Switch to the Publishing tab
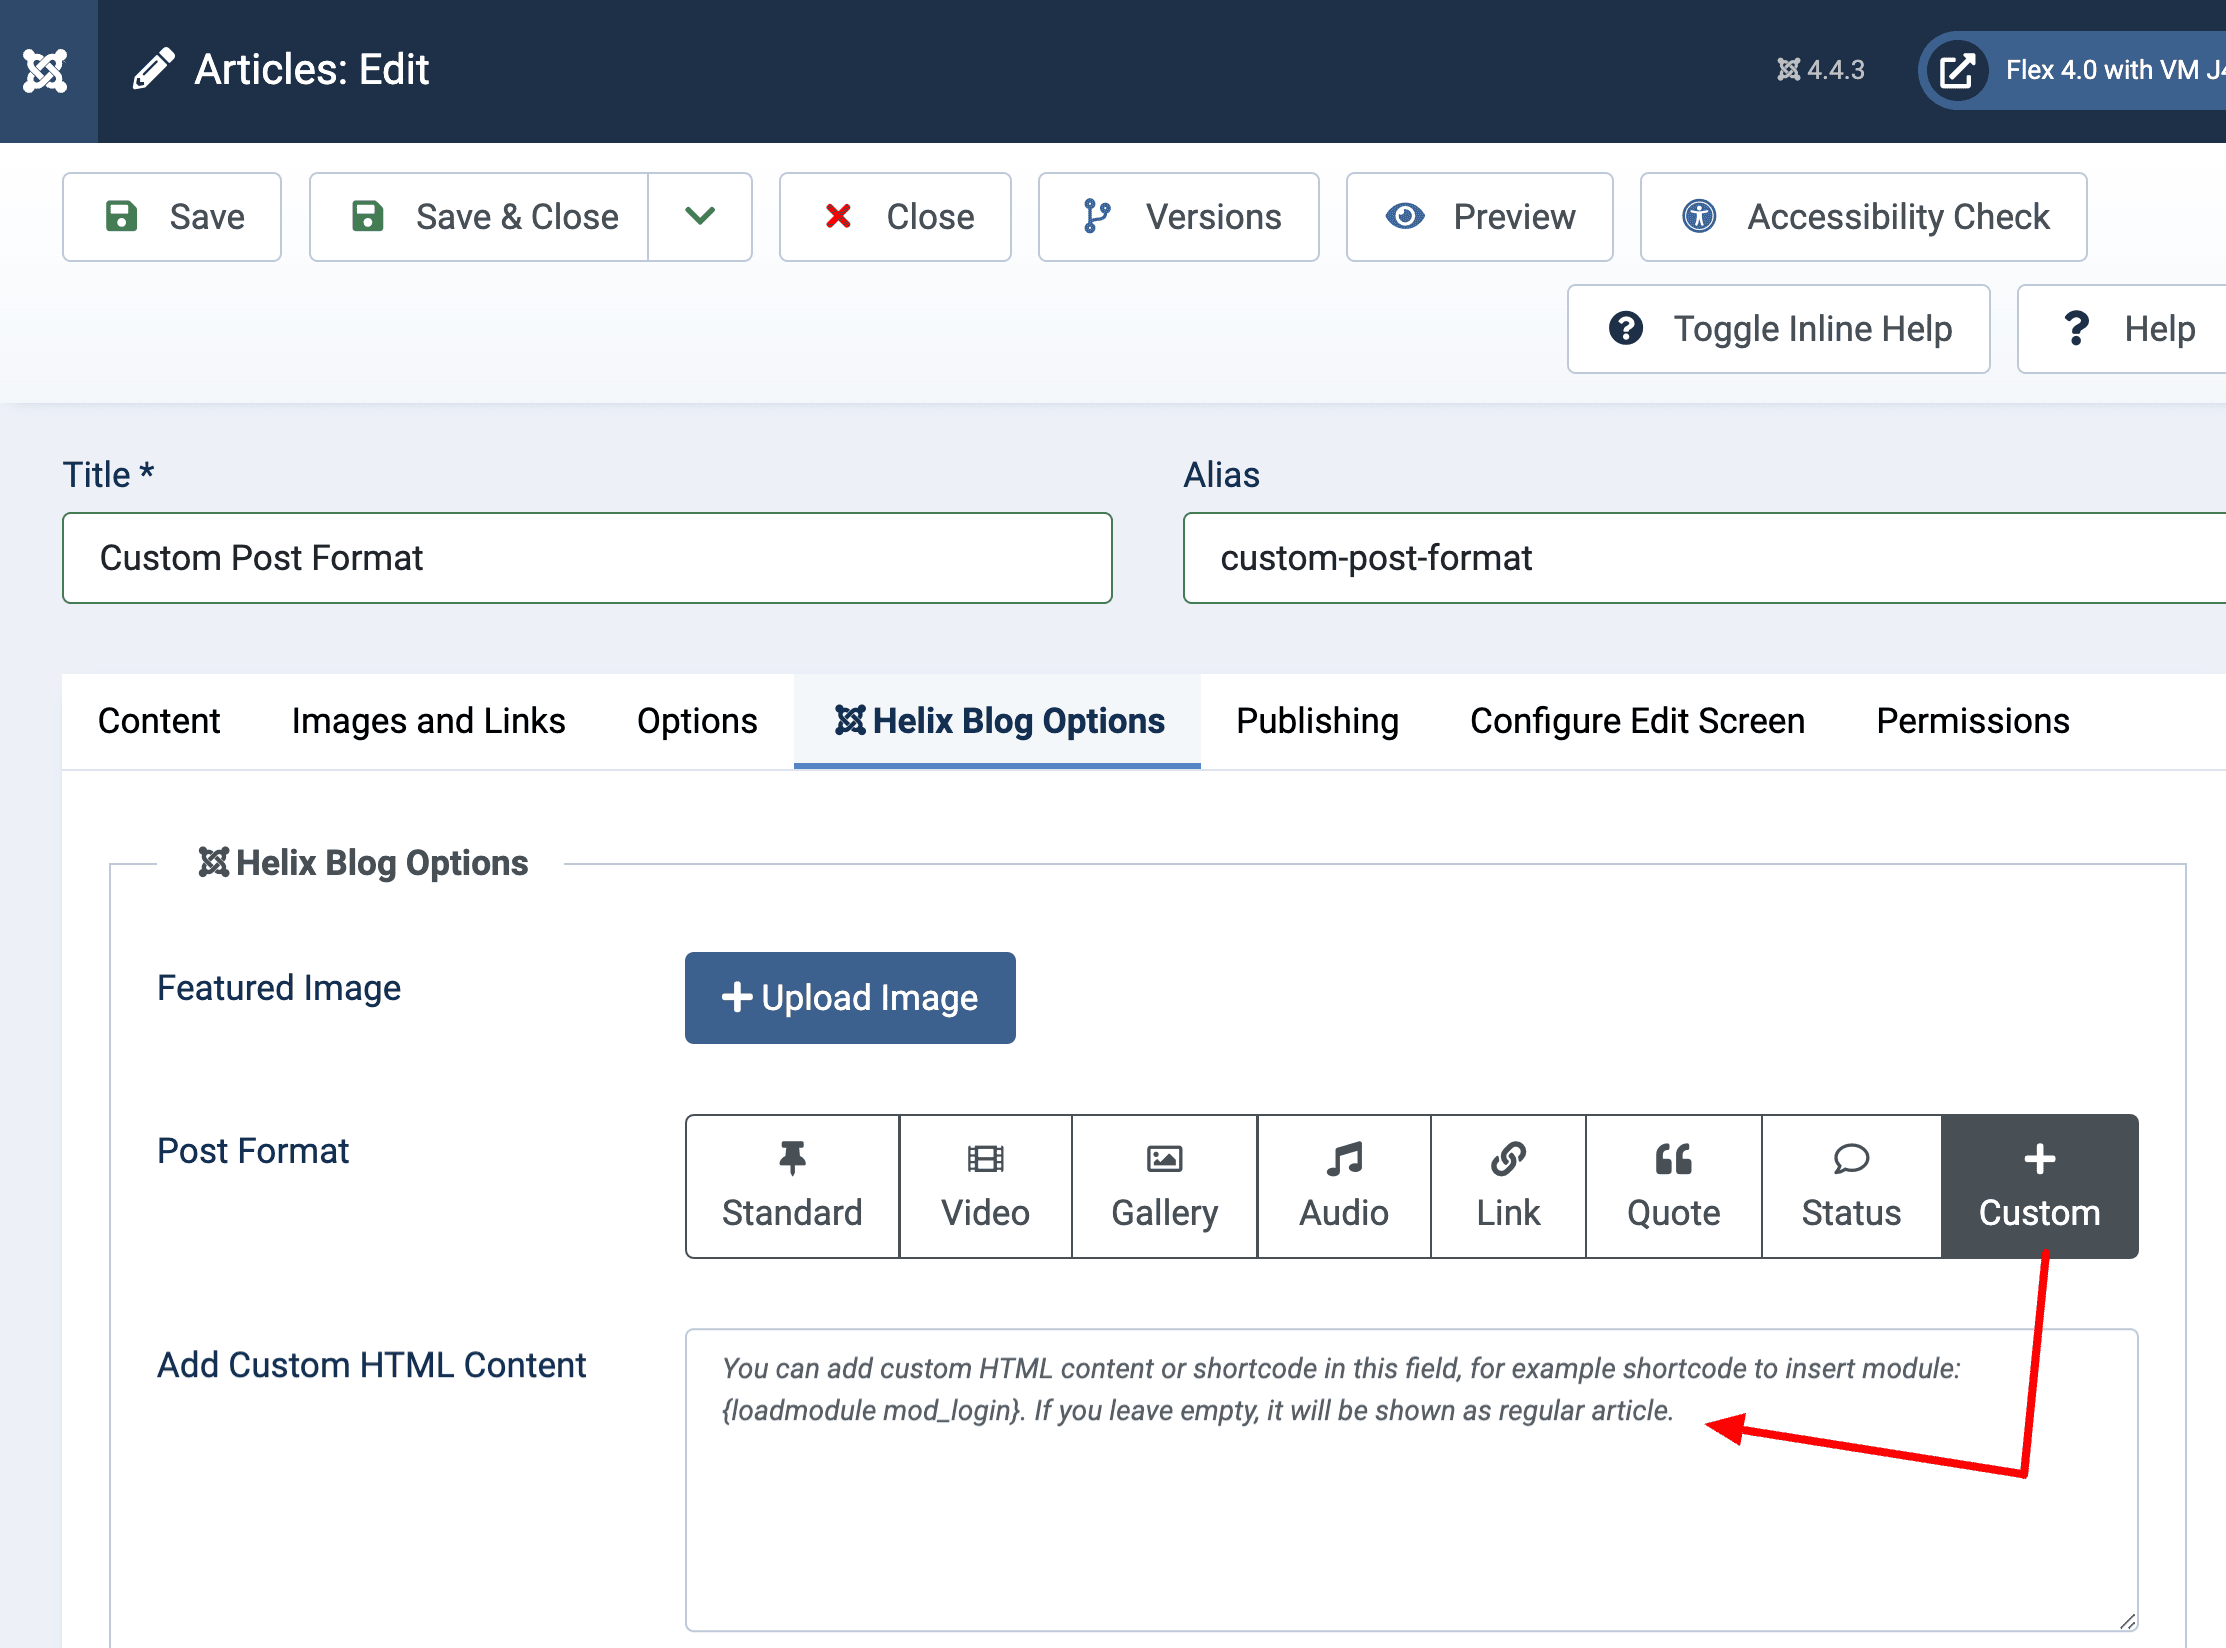Image resolution: width=2226 pixels, height=1648 pixels. click(x=1316, y=720)
